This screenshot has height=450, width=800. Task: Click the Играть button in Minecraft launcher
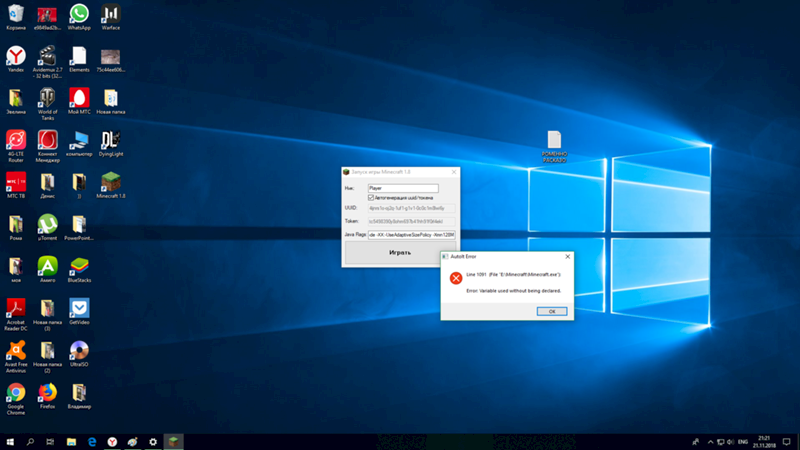(399, 253)
